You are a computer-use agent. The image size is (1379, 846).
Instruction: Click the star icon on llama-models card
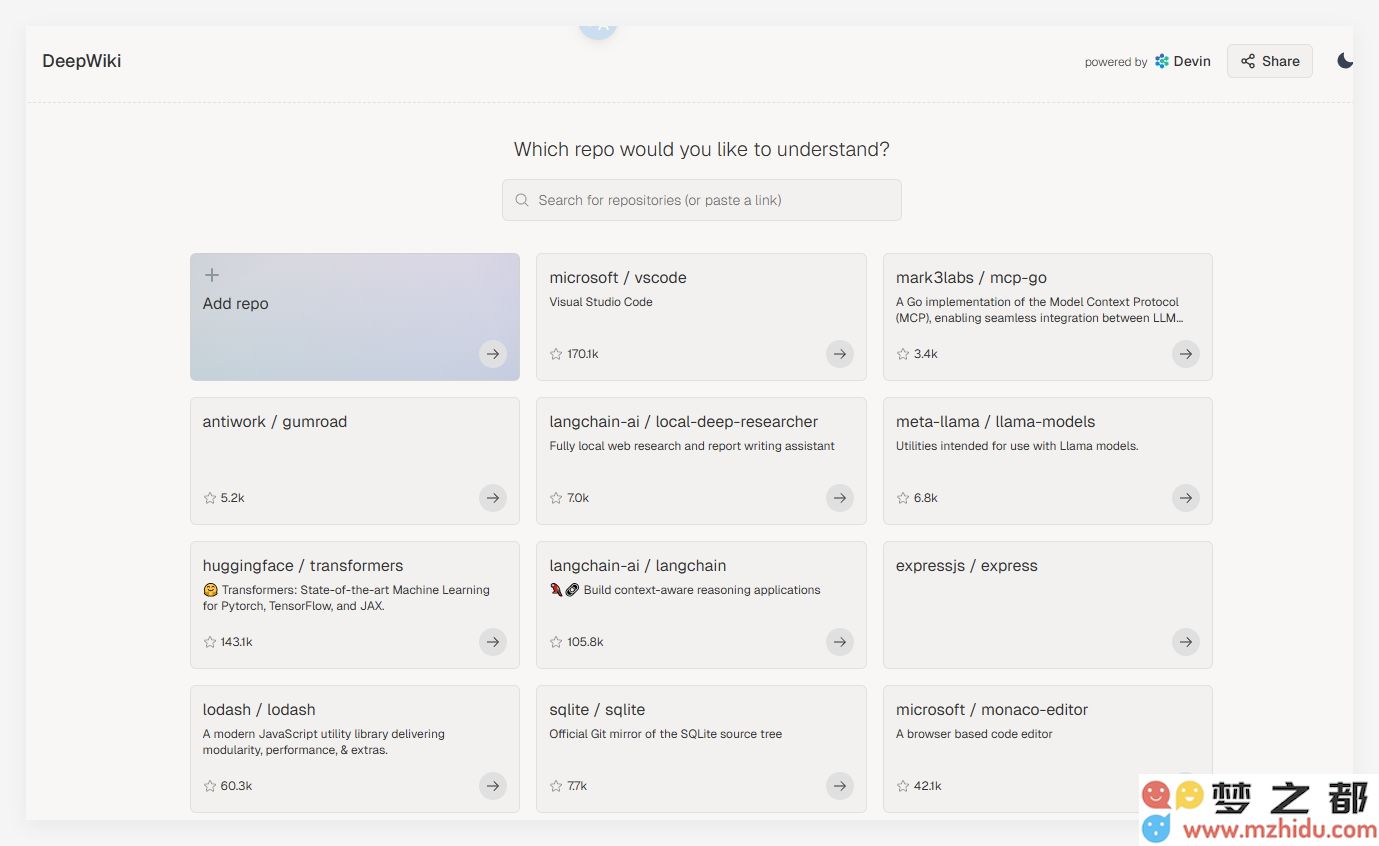(903, 498)
